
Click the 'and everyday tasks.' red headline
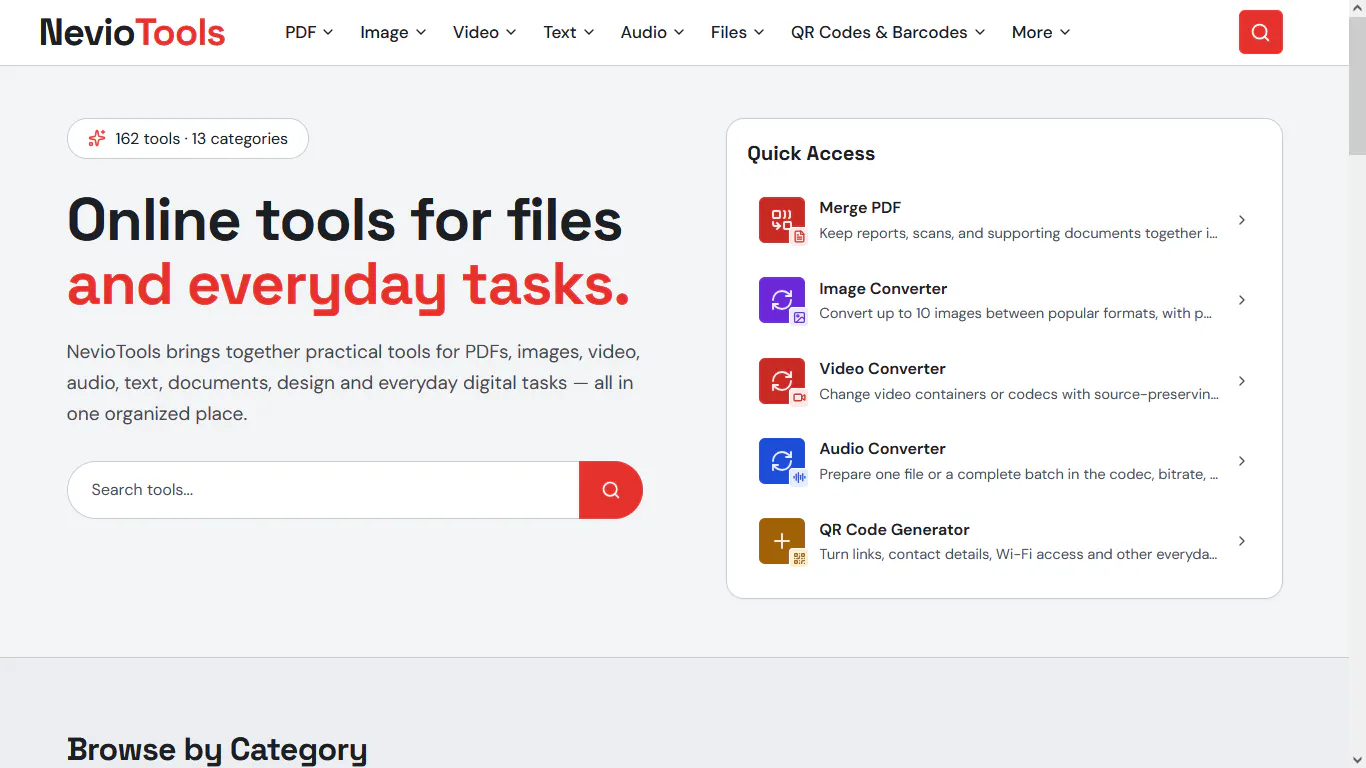[x=349, y=286]
